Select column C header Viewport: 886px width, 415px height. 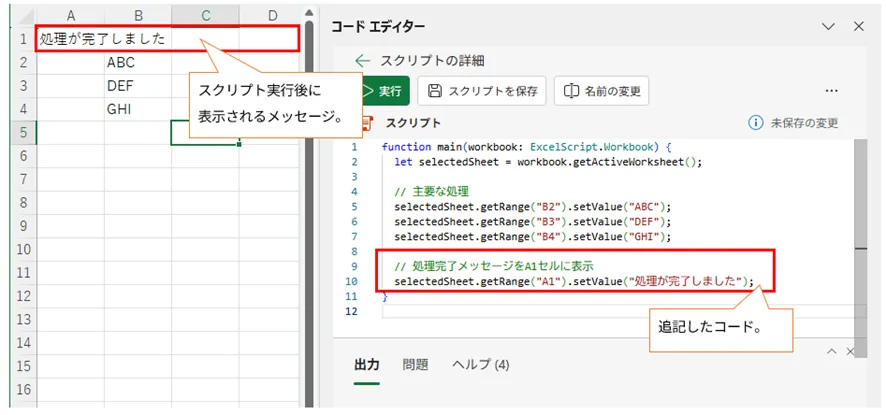205,16
